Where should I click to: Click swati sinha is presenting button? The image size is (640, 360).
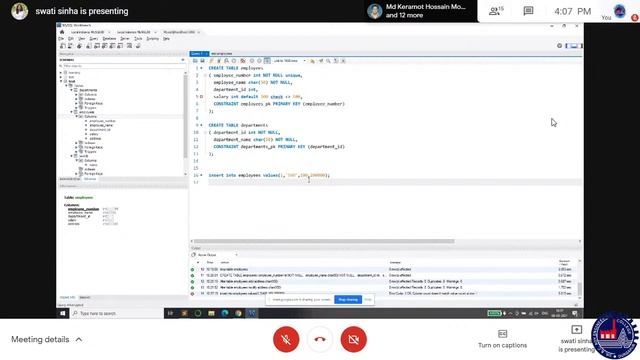tap(577, 340)
